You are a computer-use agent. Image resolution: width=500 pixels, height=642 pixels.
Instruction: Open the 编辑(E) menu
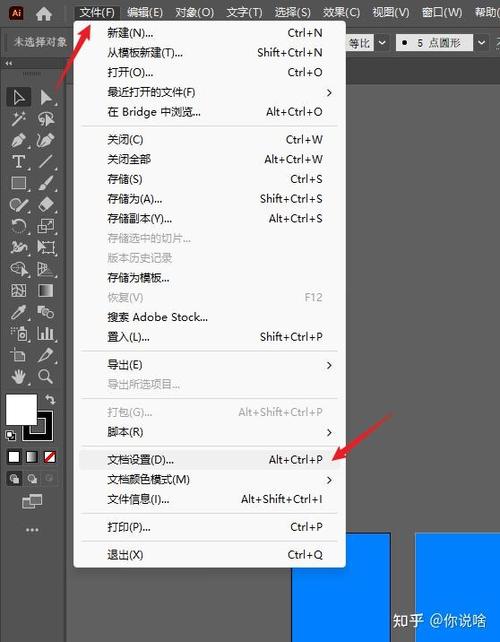[x=145, y=13]
